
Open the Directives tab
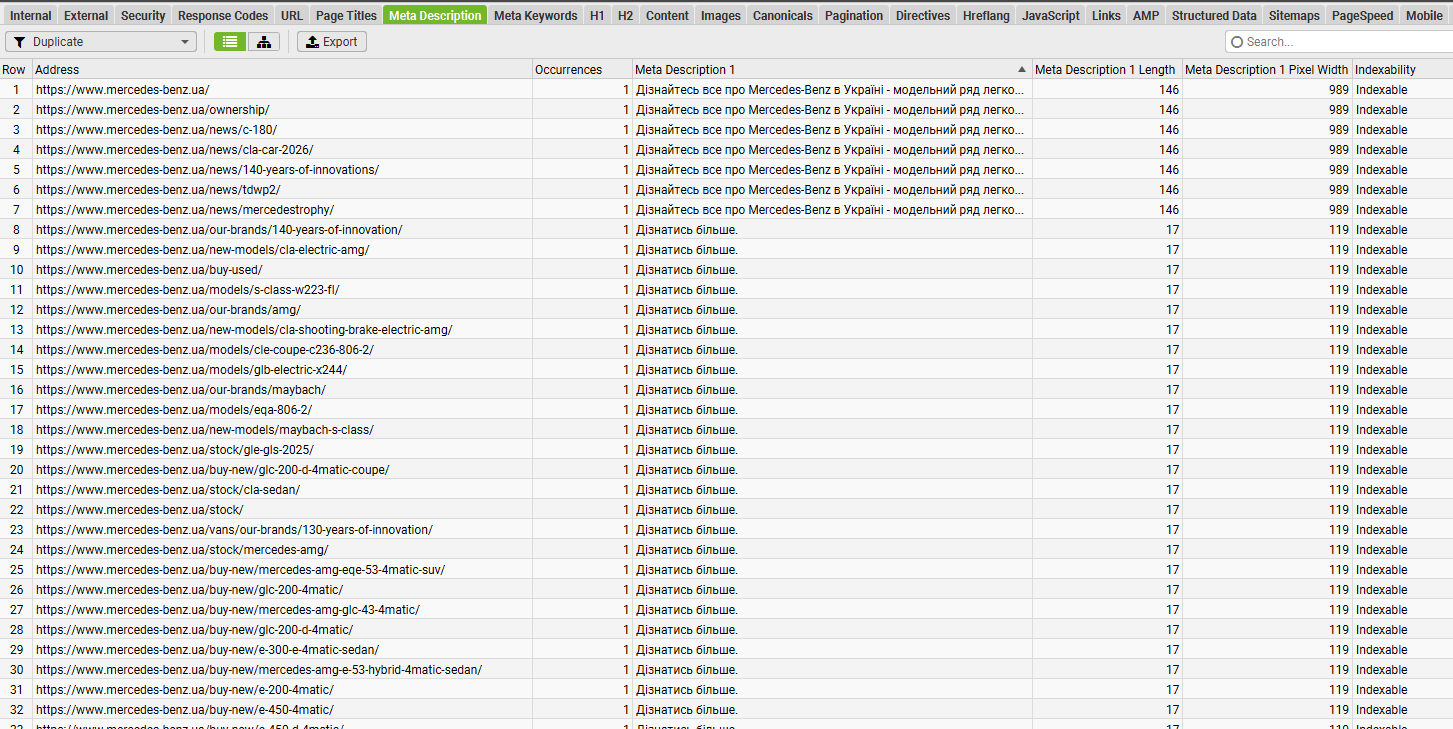point(923,15)
